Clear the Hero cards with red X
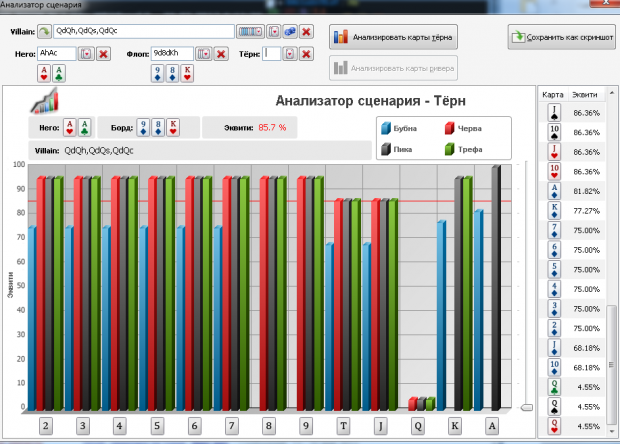Image resolution: width=620 pixels, height=444 pixels. (x=103, y=54)
